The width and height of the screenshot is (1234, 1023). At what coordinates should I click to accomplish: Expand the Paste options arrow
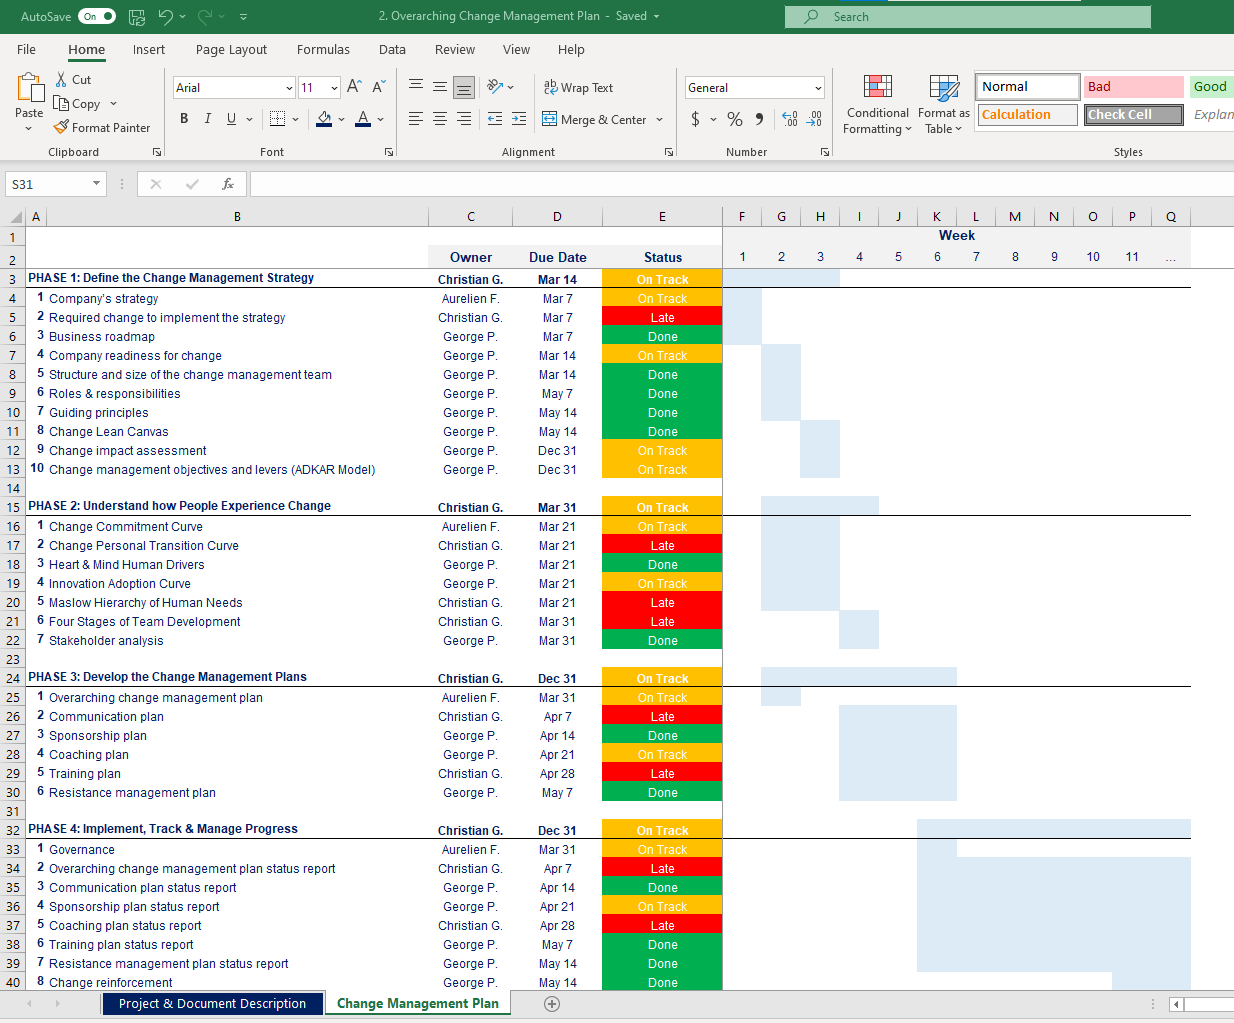tap(29, 128)
